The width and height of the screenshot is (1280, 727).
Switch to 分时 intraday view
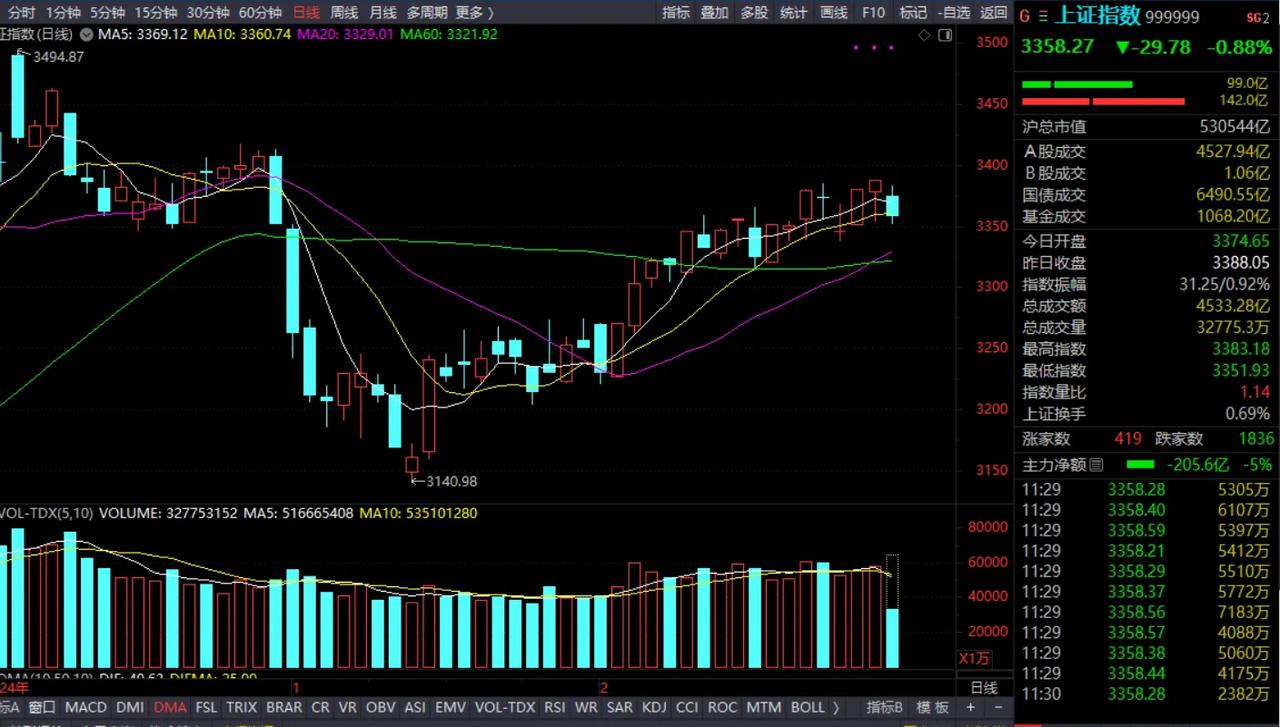tap(21, 13)
